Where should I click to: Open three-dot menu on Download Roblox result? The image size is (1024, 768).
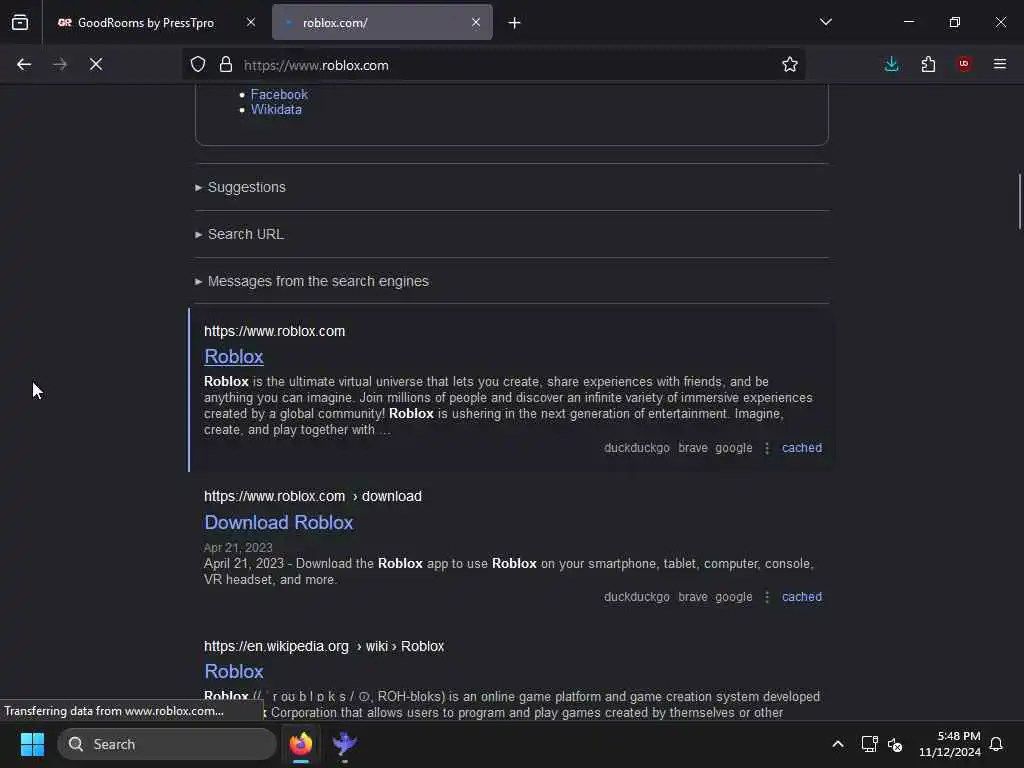pos(767,597)
